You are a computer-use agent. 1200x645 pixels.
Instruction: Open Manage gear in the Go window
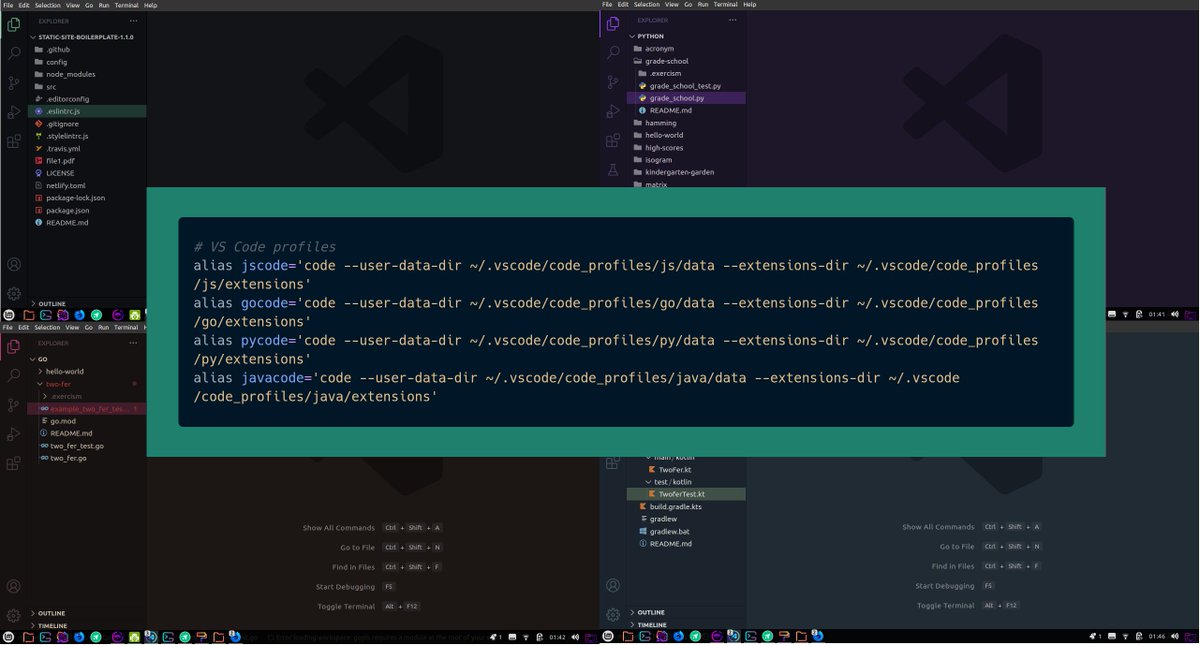coord(14,616)
